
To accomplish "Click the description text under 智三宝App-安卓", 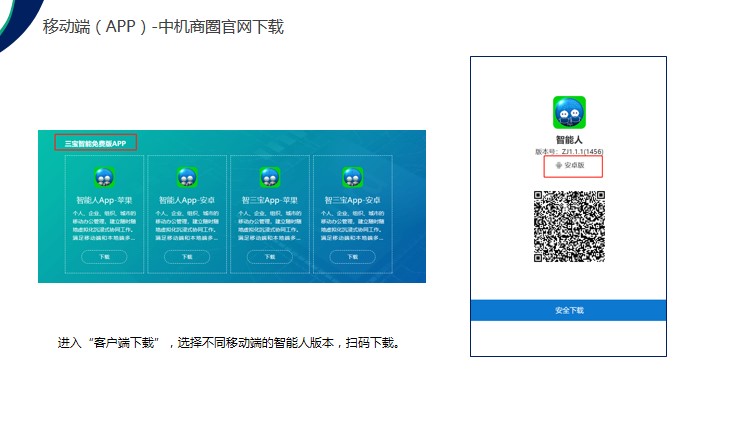I will coord(353,225).
